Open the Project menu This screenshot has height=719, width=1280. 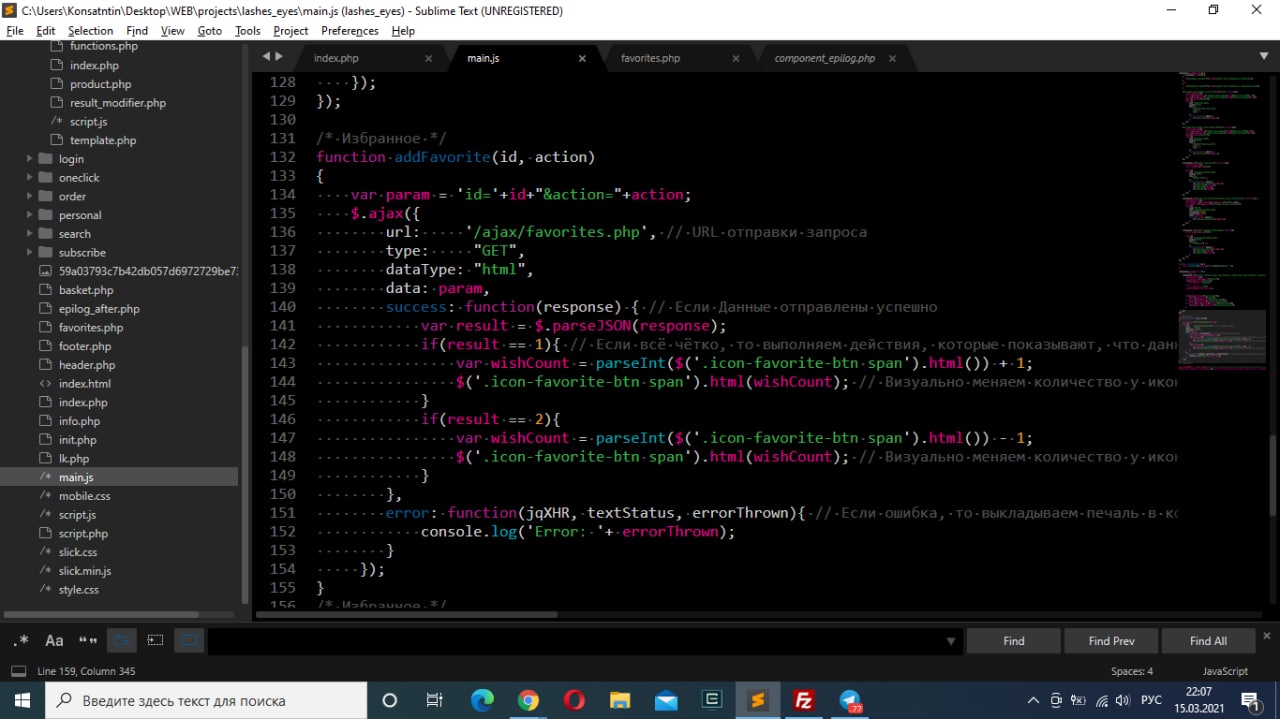(291, 31)
